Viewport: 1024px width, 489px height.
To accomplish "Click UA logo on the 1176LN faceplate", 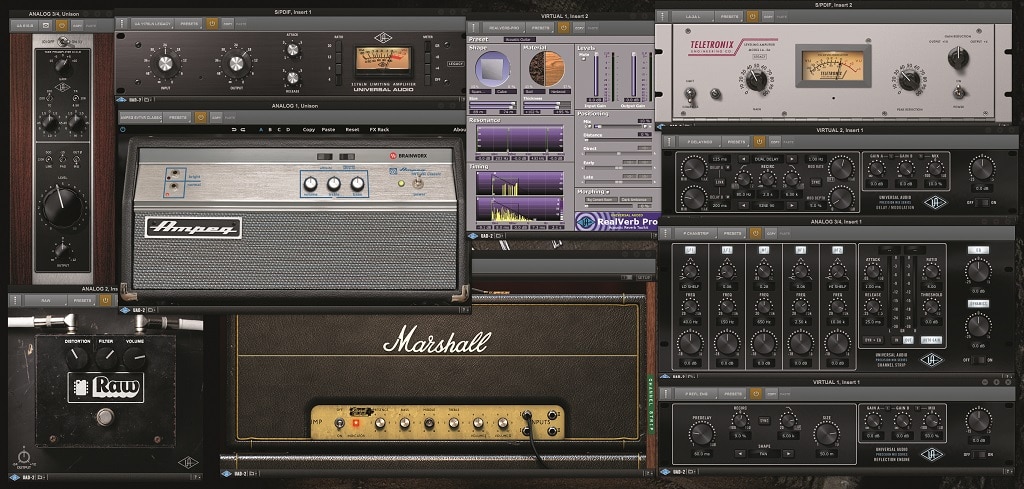I will pyautogui.click(x=383, y=38).
